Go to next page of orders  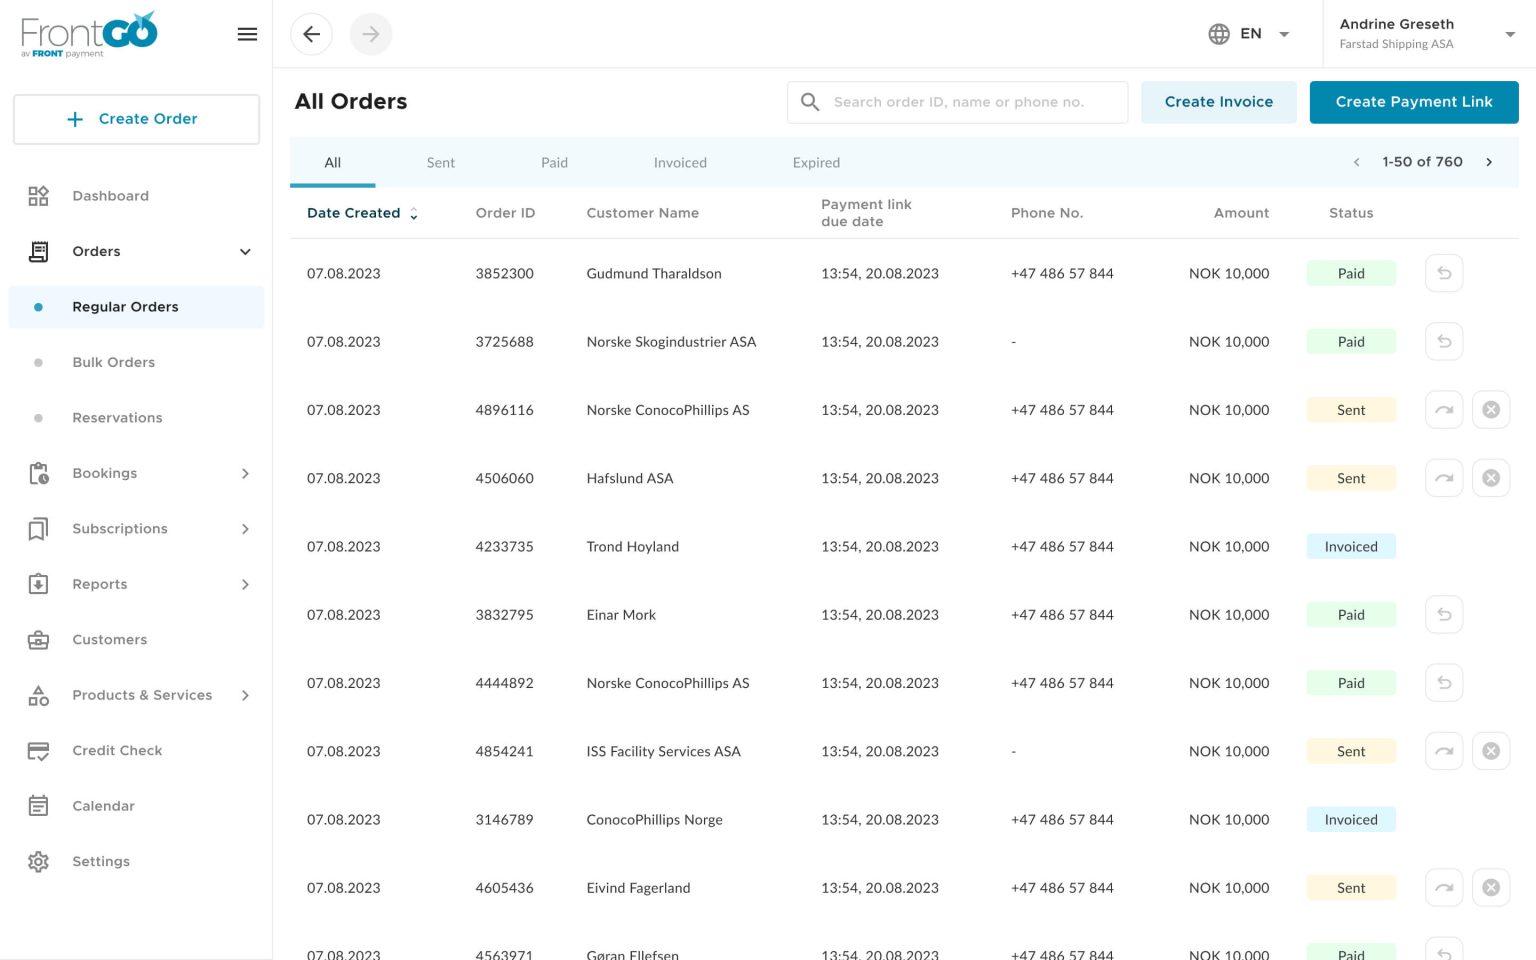pos(1488,162)
